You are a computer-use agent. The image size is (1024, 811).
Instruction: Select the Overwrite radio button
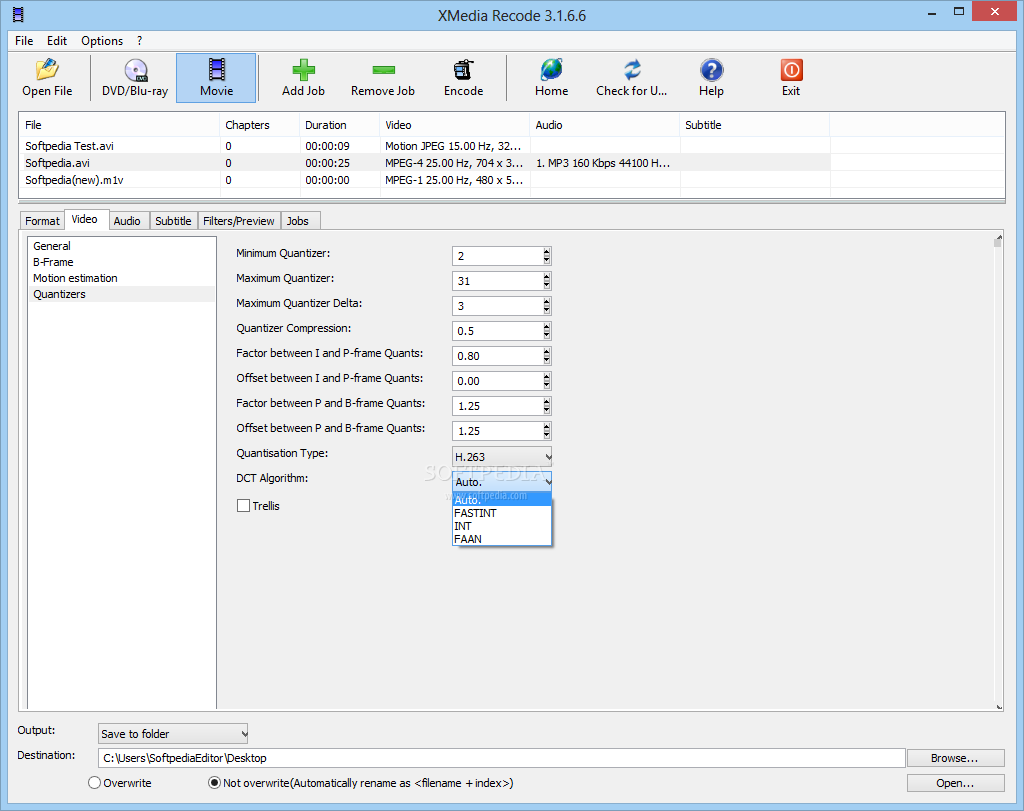coord(95,782)
